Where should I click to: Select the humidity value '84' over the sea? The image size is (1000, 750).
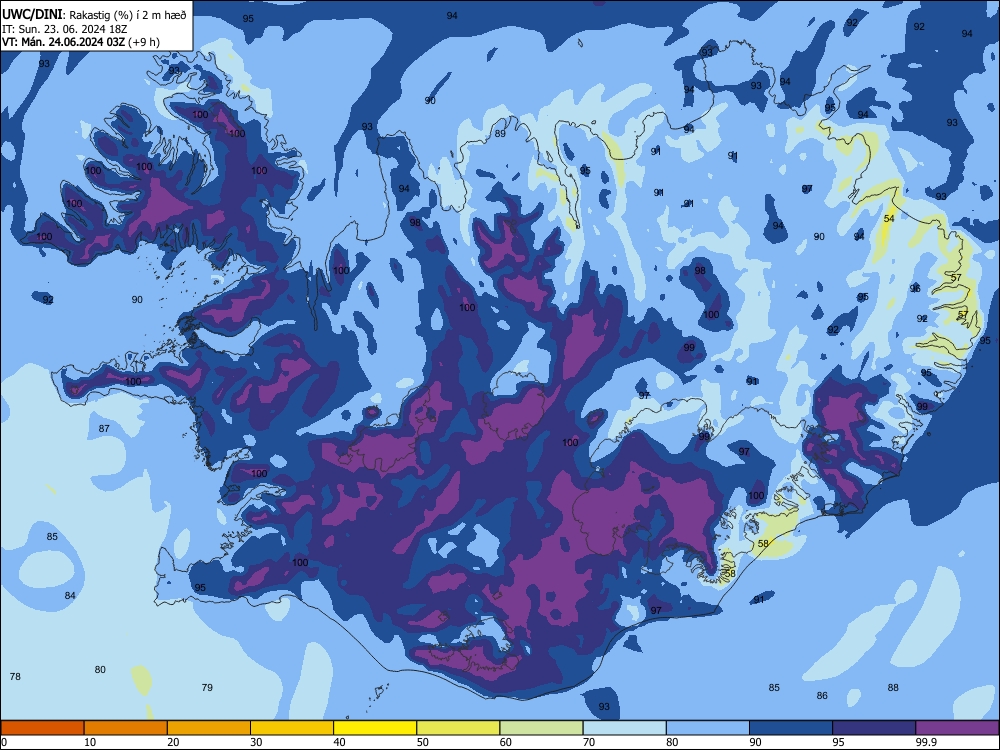click(x=70, y=596)
